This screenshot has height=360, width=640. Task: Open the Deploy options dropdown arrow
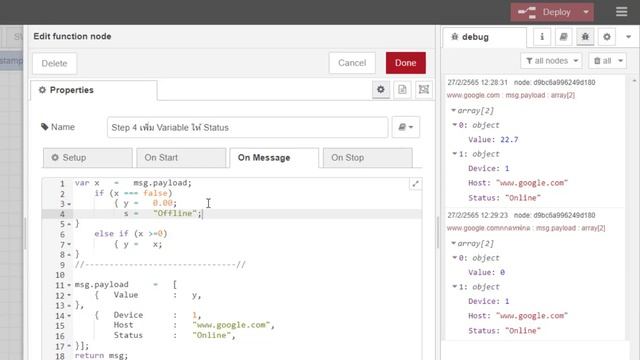click(586, 12)
